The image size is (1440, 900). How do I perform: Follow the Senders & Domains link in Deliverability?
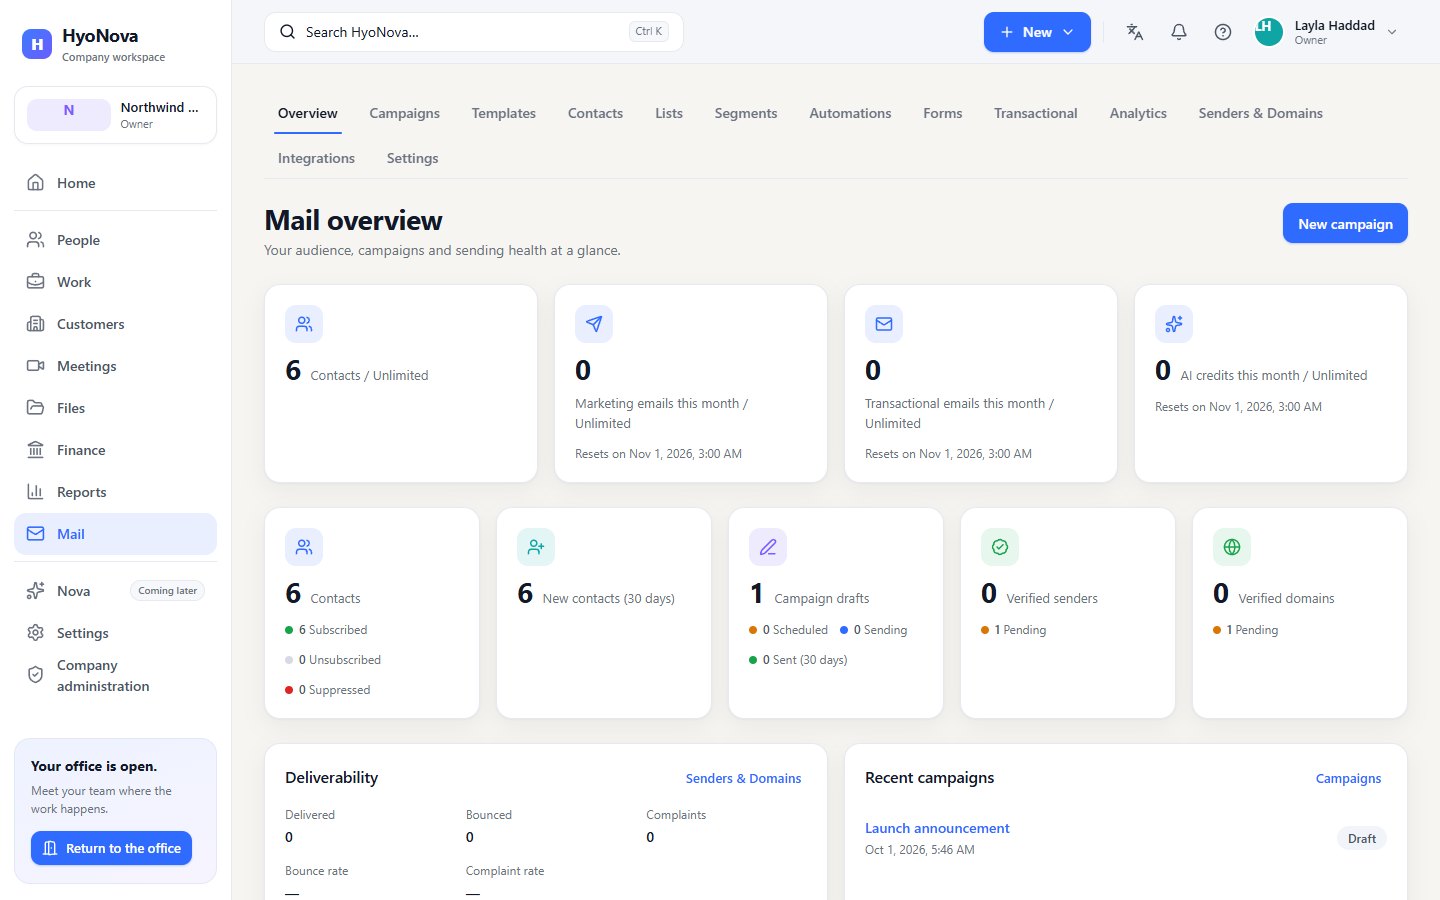743,778
